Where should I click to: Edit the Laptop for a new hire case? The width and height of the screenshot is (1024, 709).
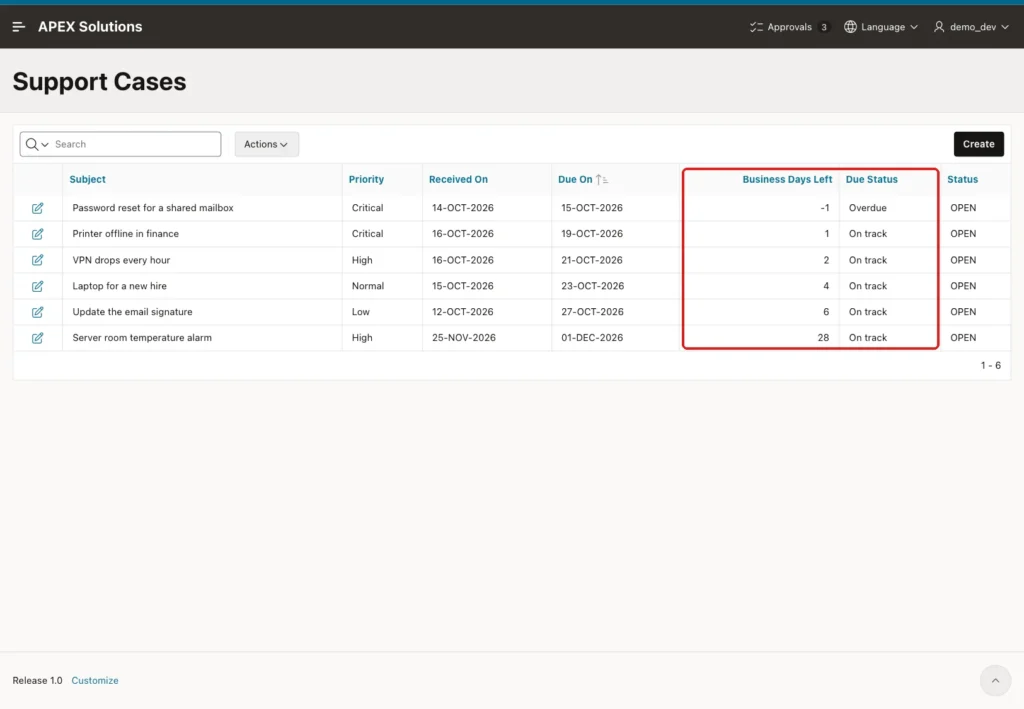pyautogui.click(x=37, y=286)
